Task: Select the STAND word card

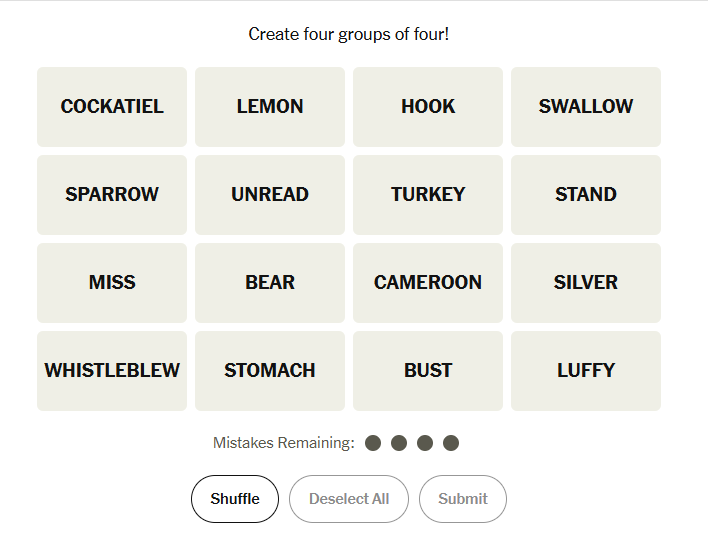Action: click(x=586, y=195)
